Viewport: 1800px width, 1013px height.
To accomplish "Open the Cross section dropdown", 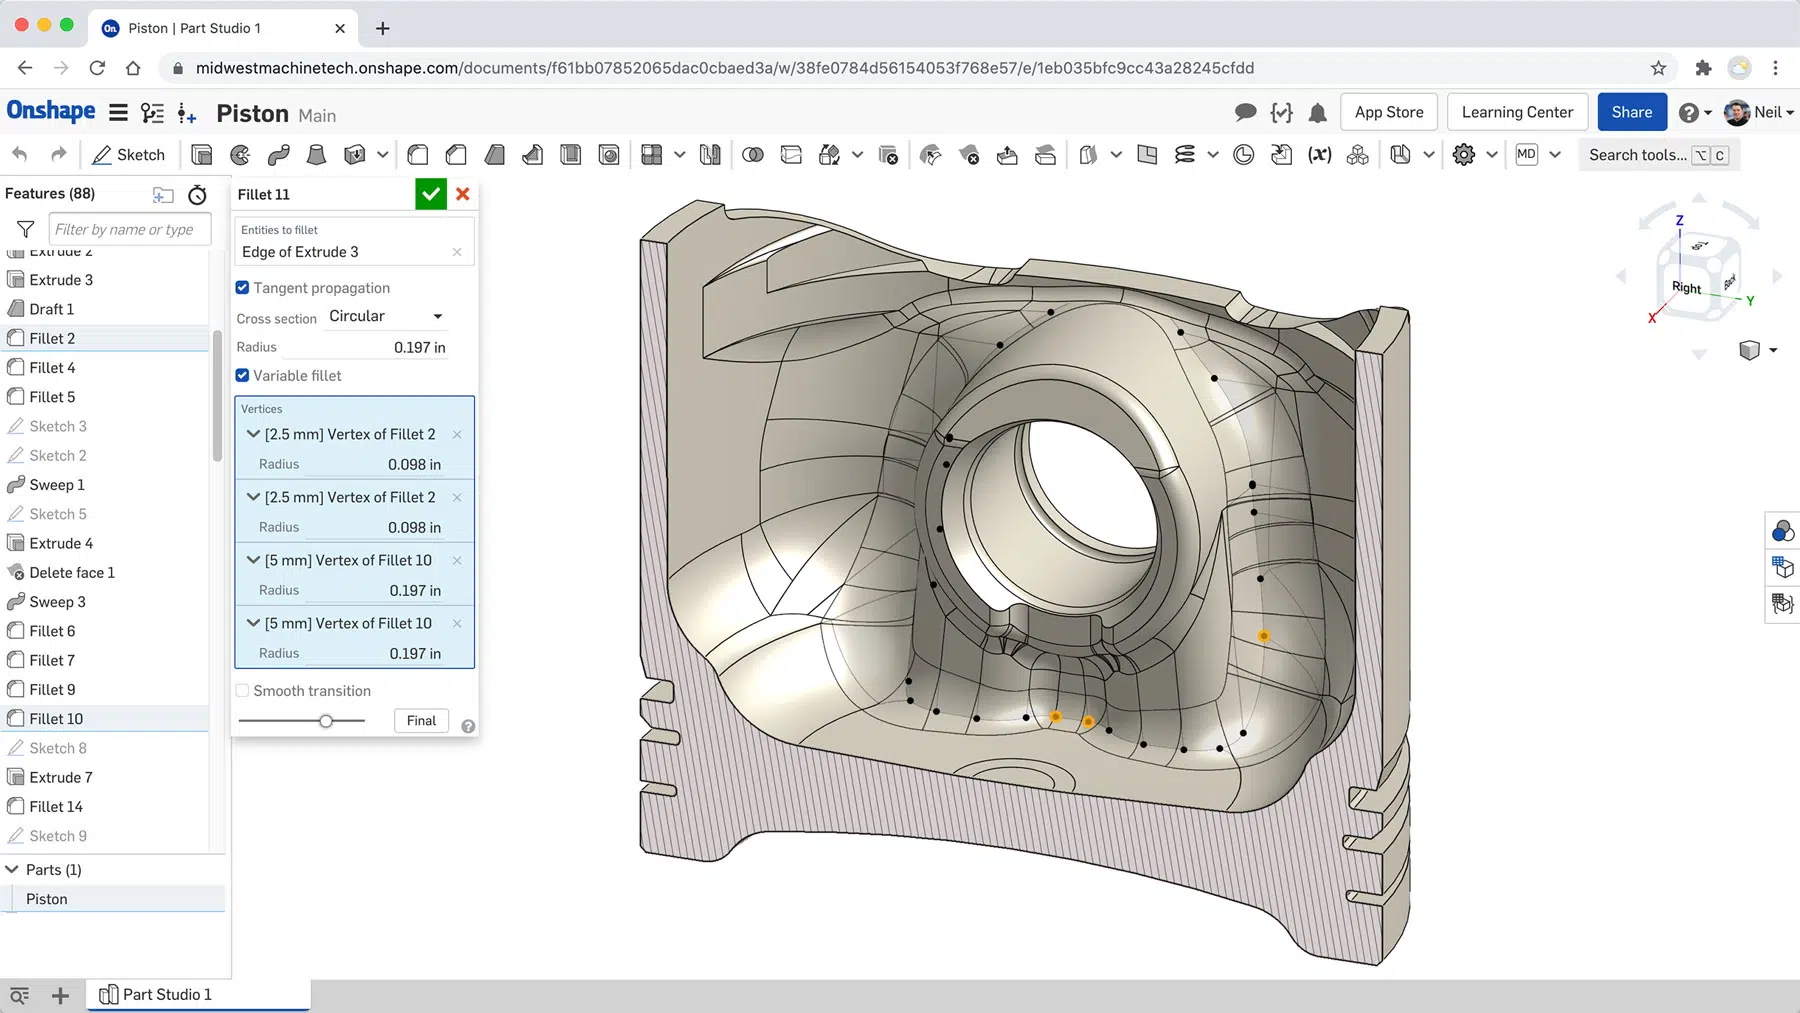I will pyautogui.click(x=385, y=316).
